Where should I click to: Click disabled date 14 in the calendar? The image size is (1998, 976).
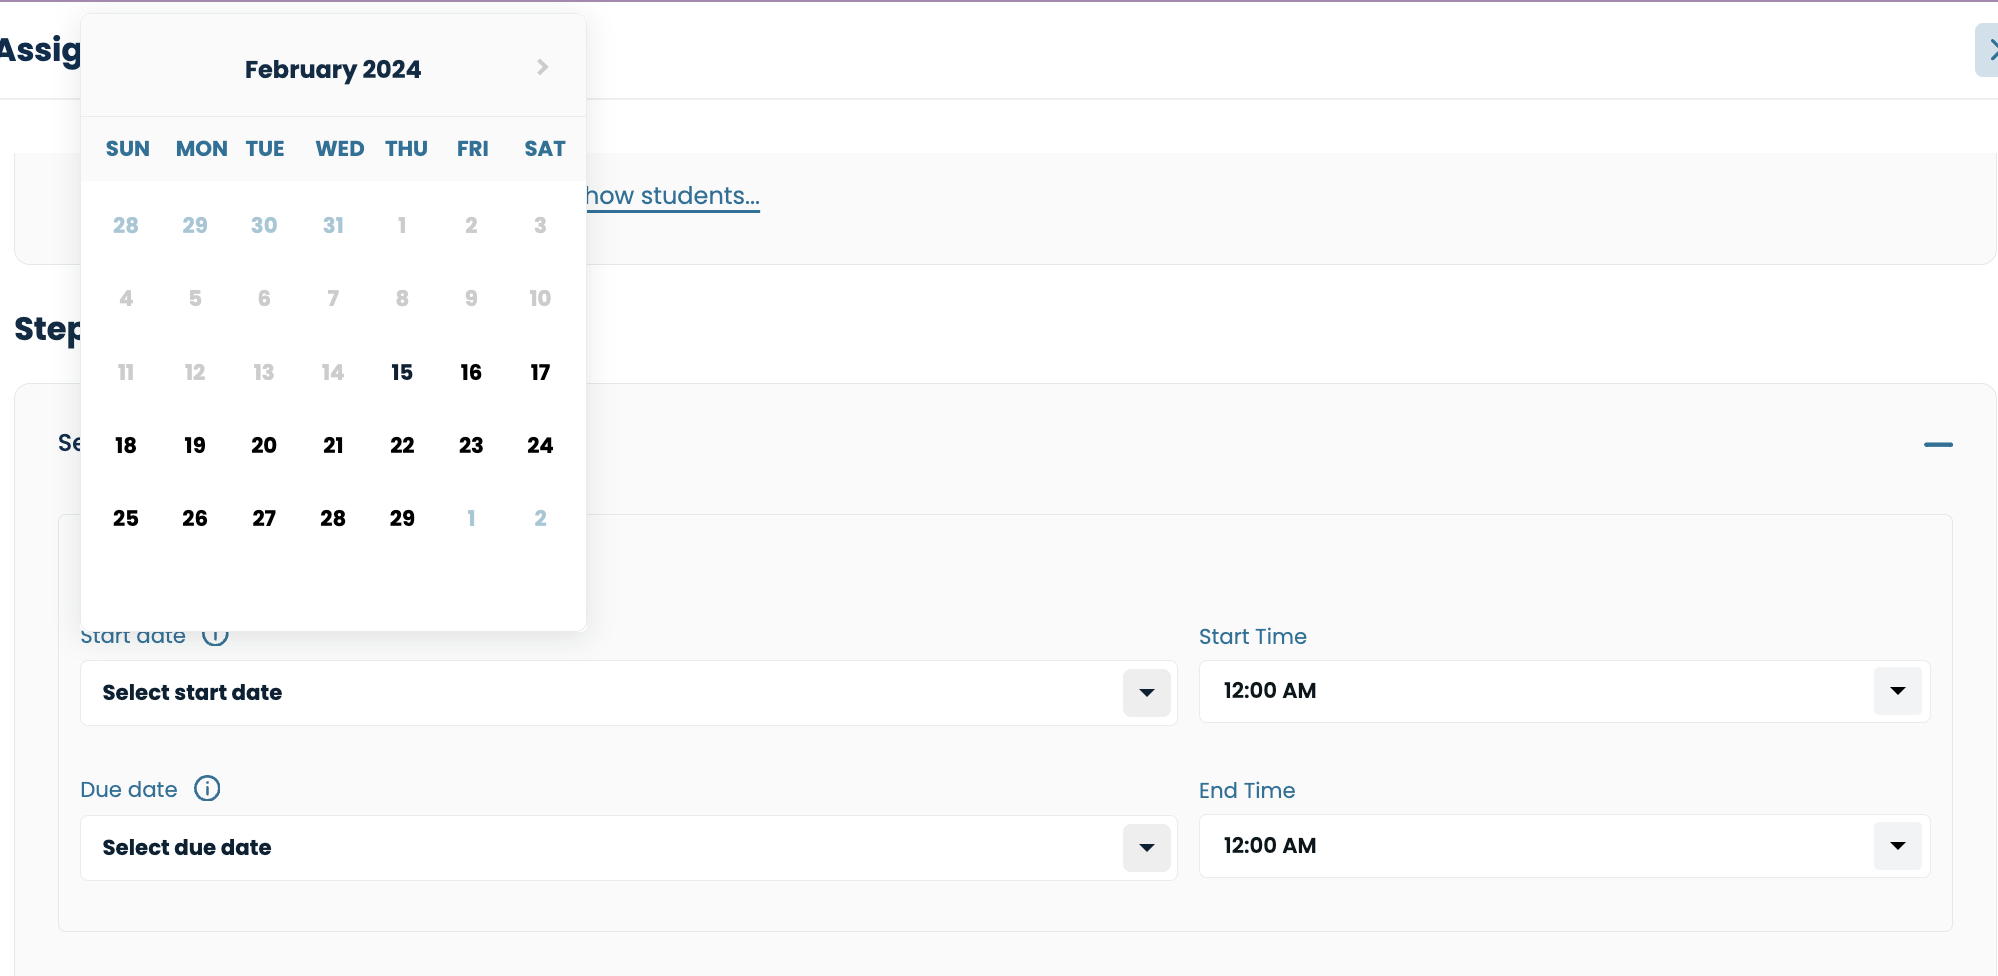point(333,372)
